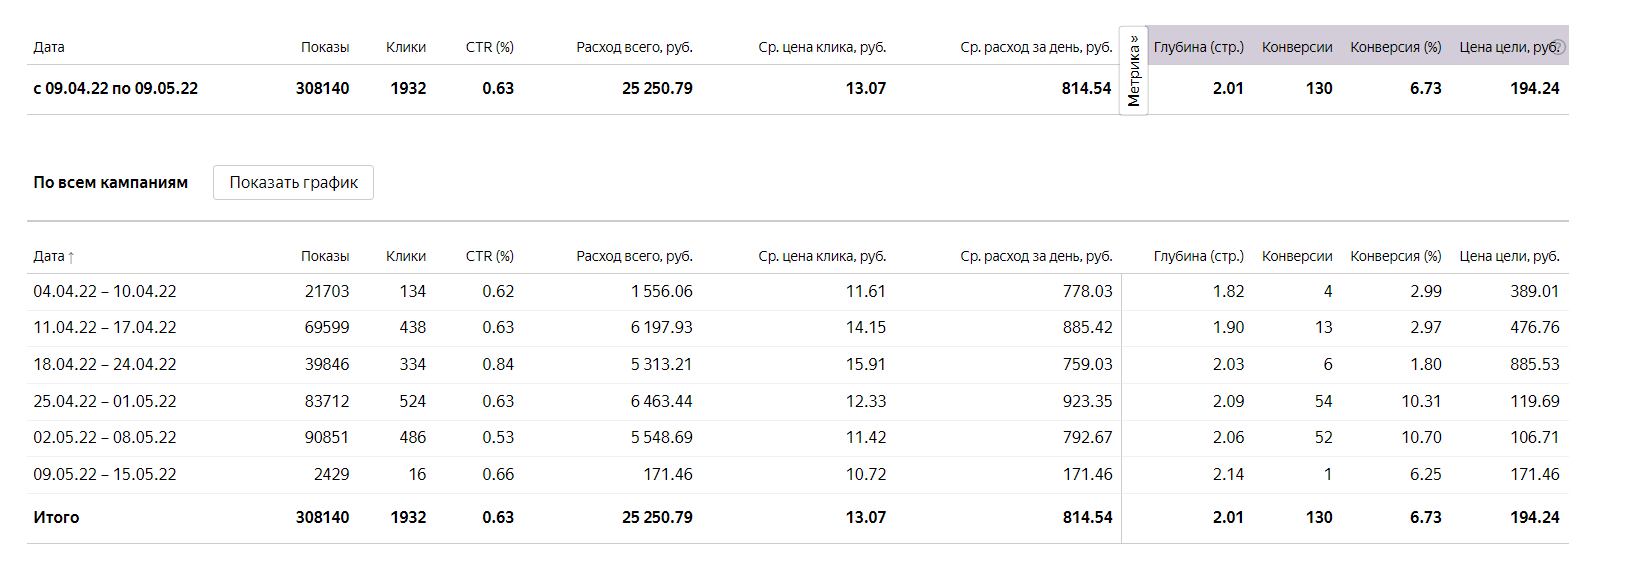1626x566 pixels.
Task: Sort lower table by Расход всего header
Action: click(634, 256)
